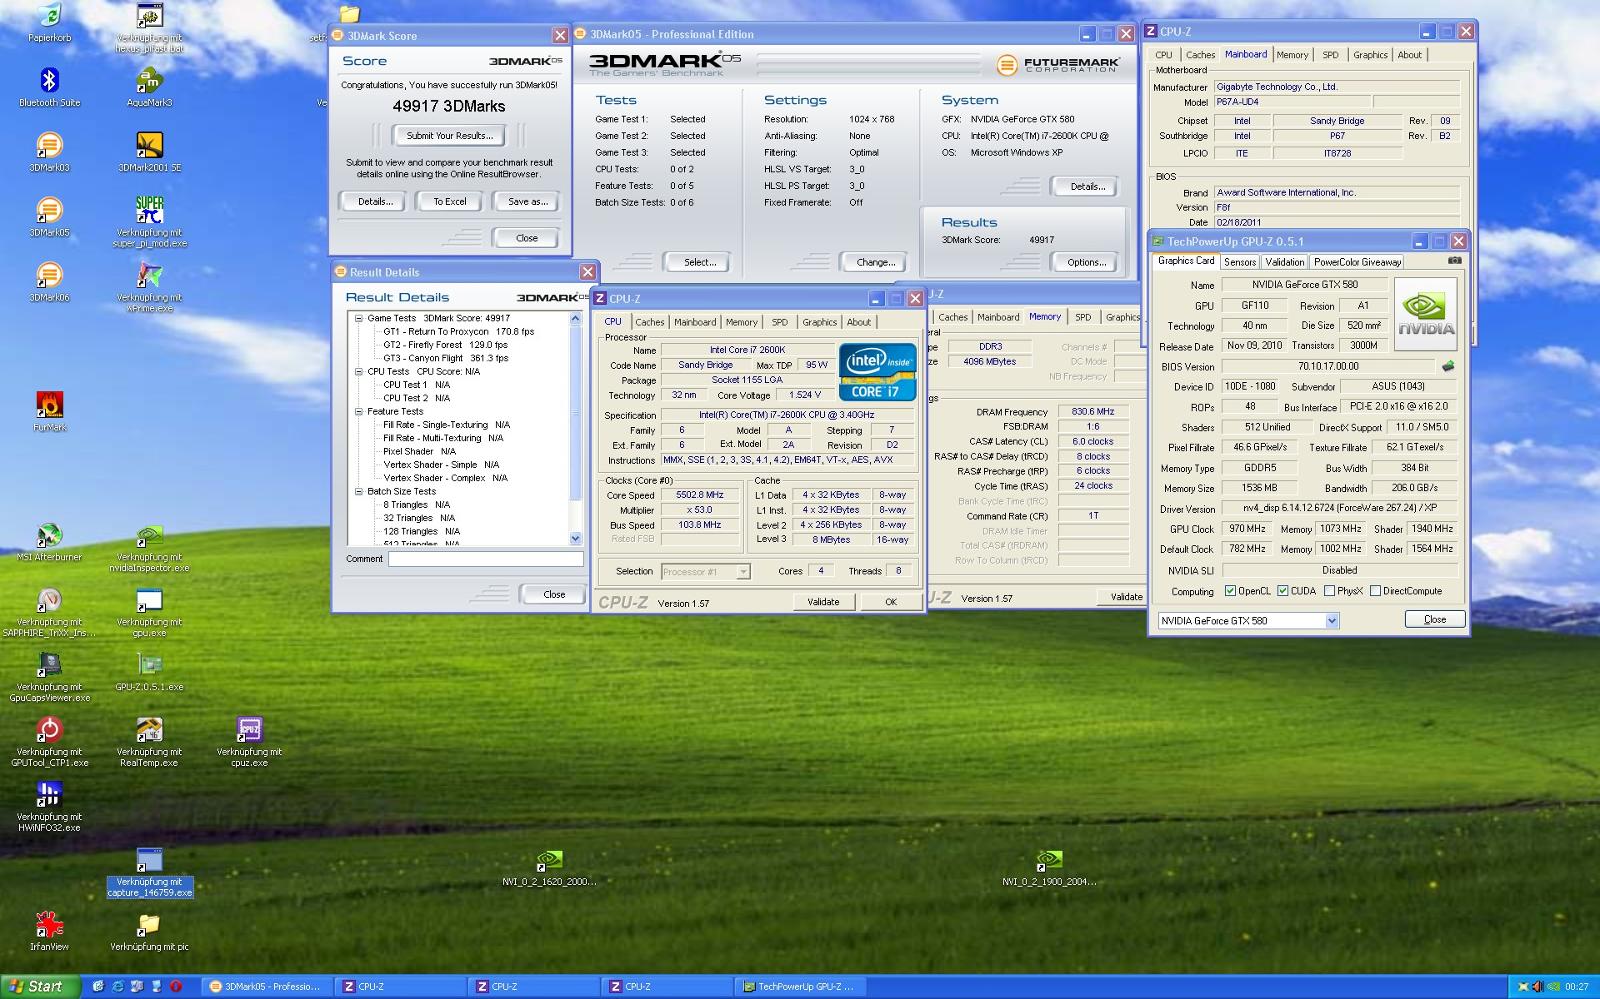The width and height of the screenshot is (1600, 999).
Task: Open GPUTool_CTP1.exe shortcut icon
Action: (49, 731)
